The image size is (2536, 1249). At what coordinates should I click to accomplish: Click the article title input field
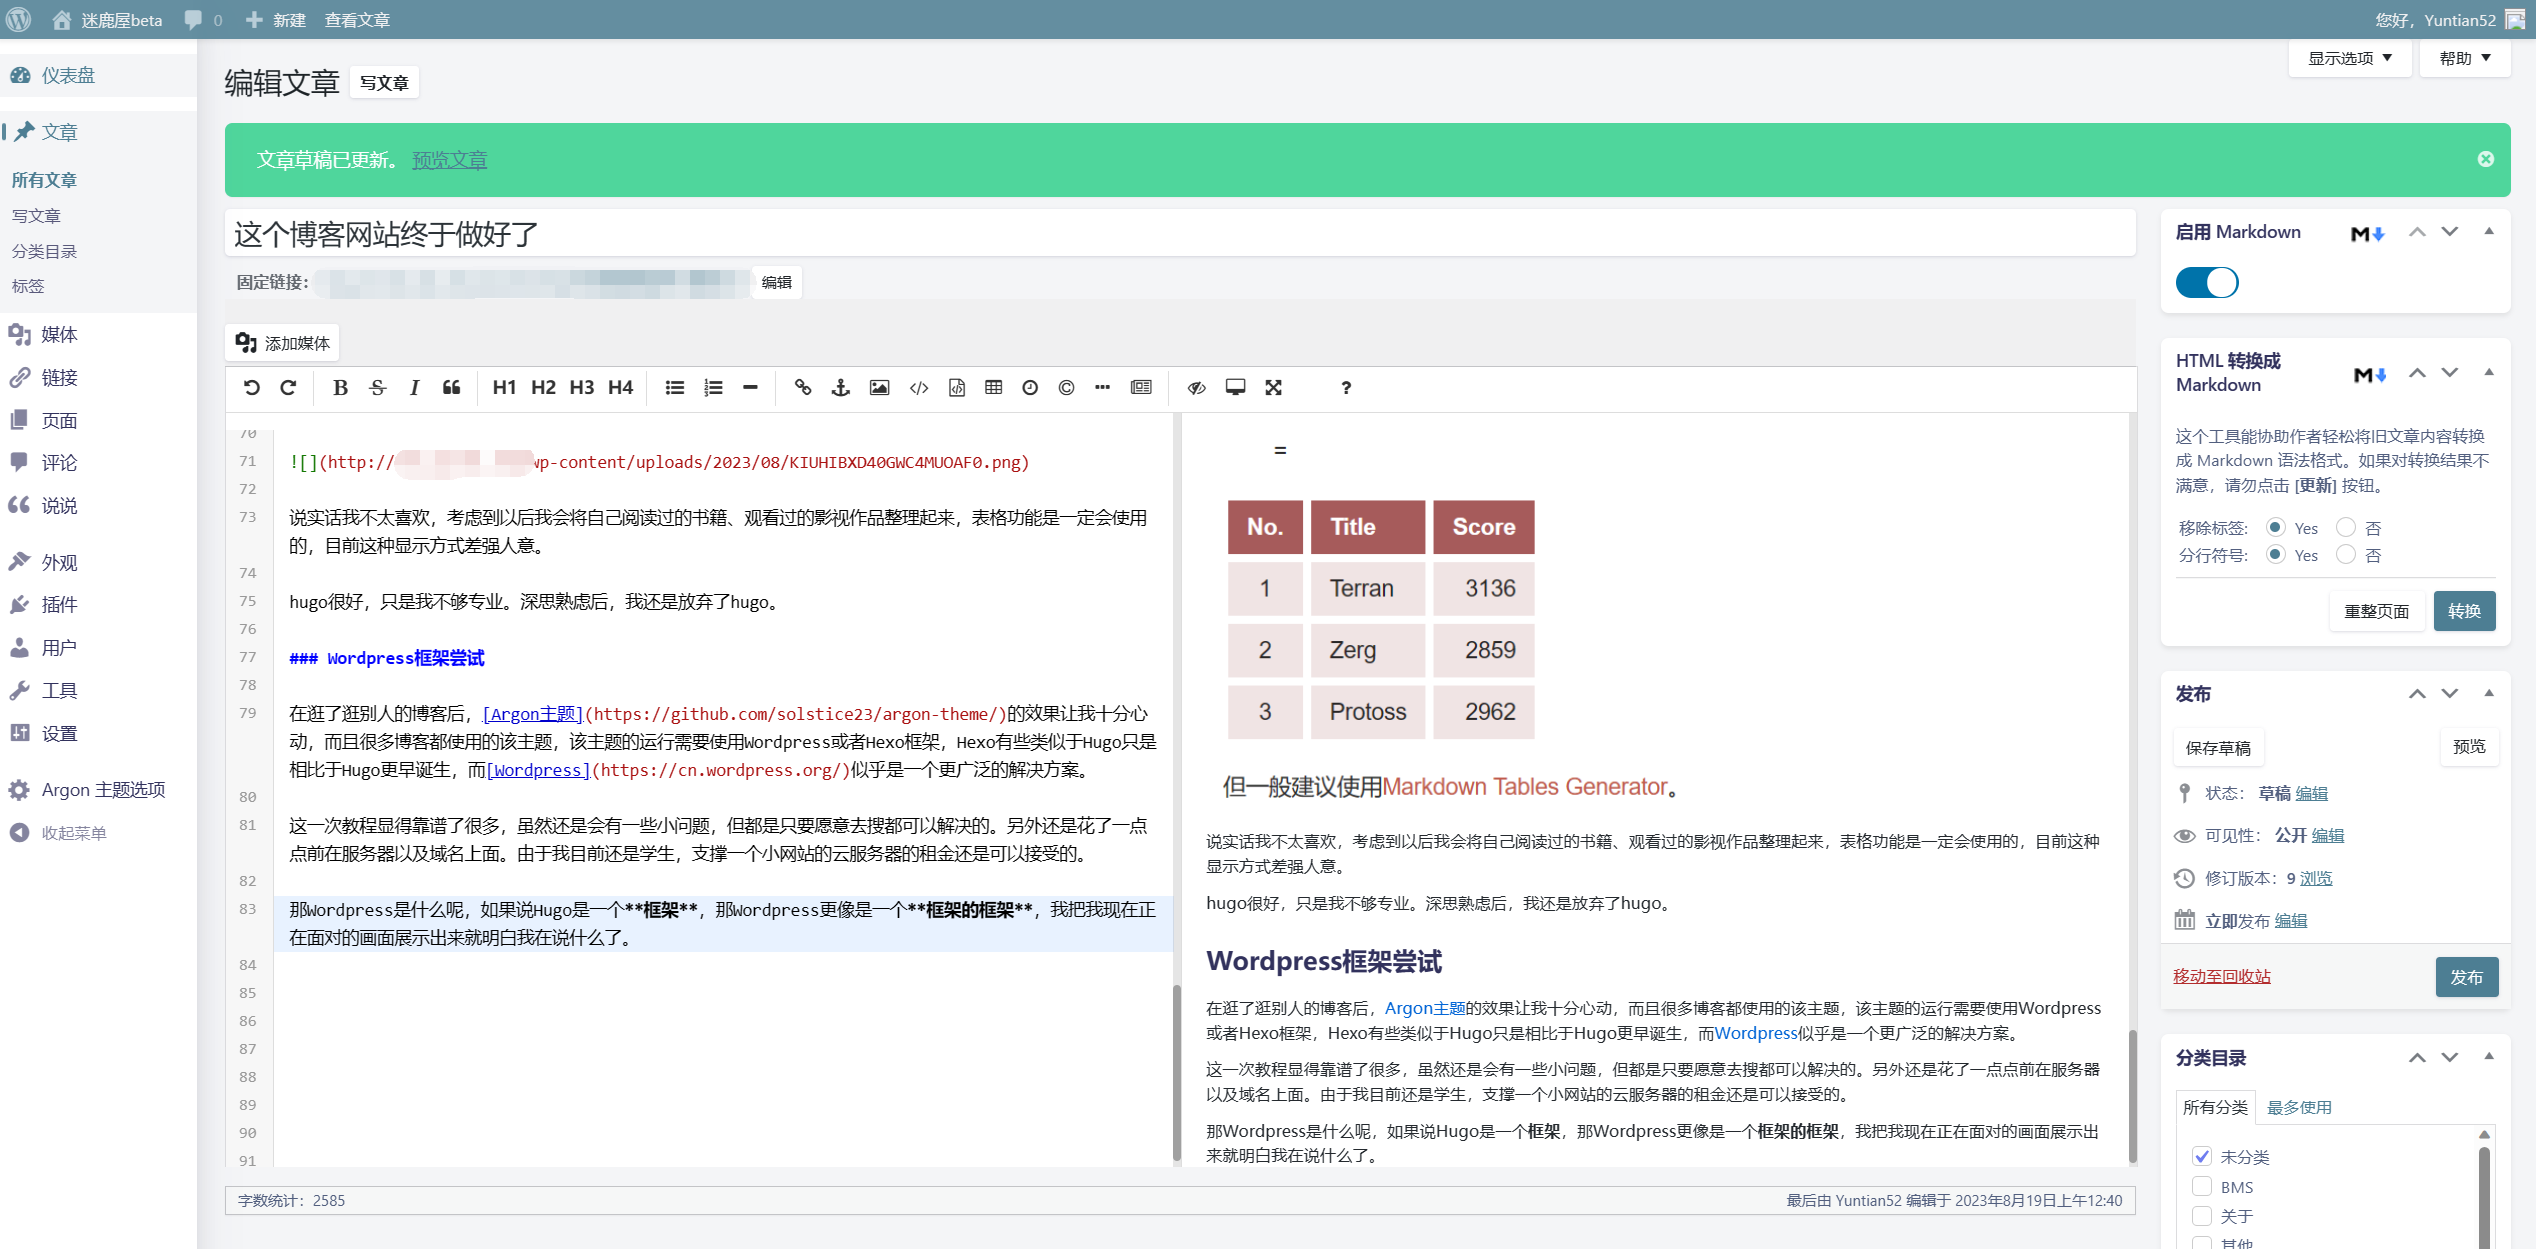click(x=1180, y=235)
